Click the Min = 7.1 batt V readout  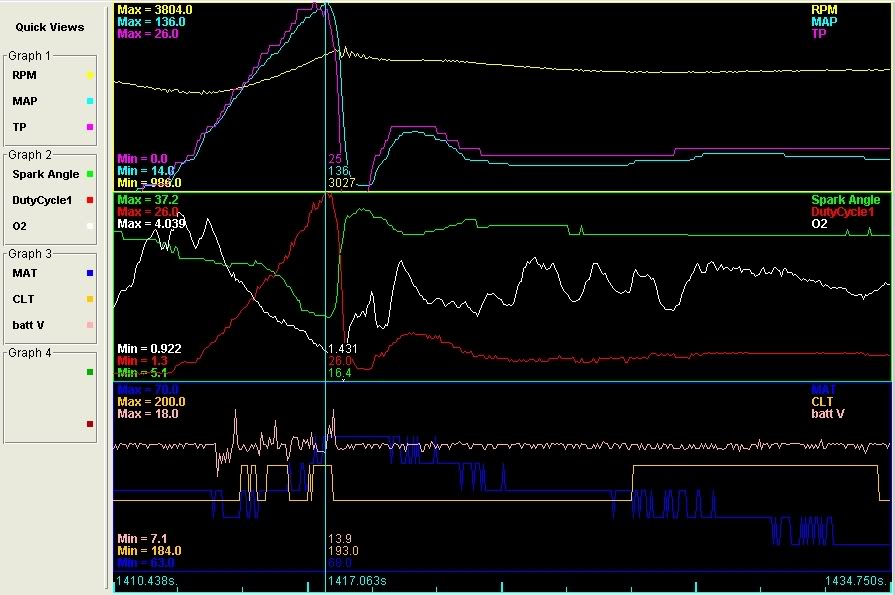142,538
